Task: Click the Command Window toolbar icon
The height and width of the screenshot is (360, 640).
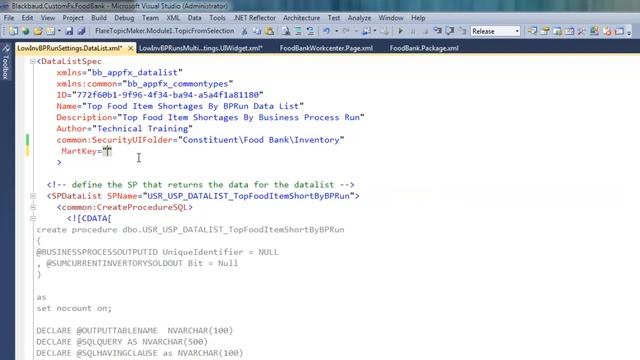Action: 607,31
